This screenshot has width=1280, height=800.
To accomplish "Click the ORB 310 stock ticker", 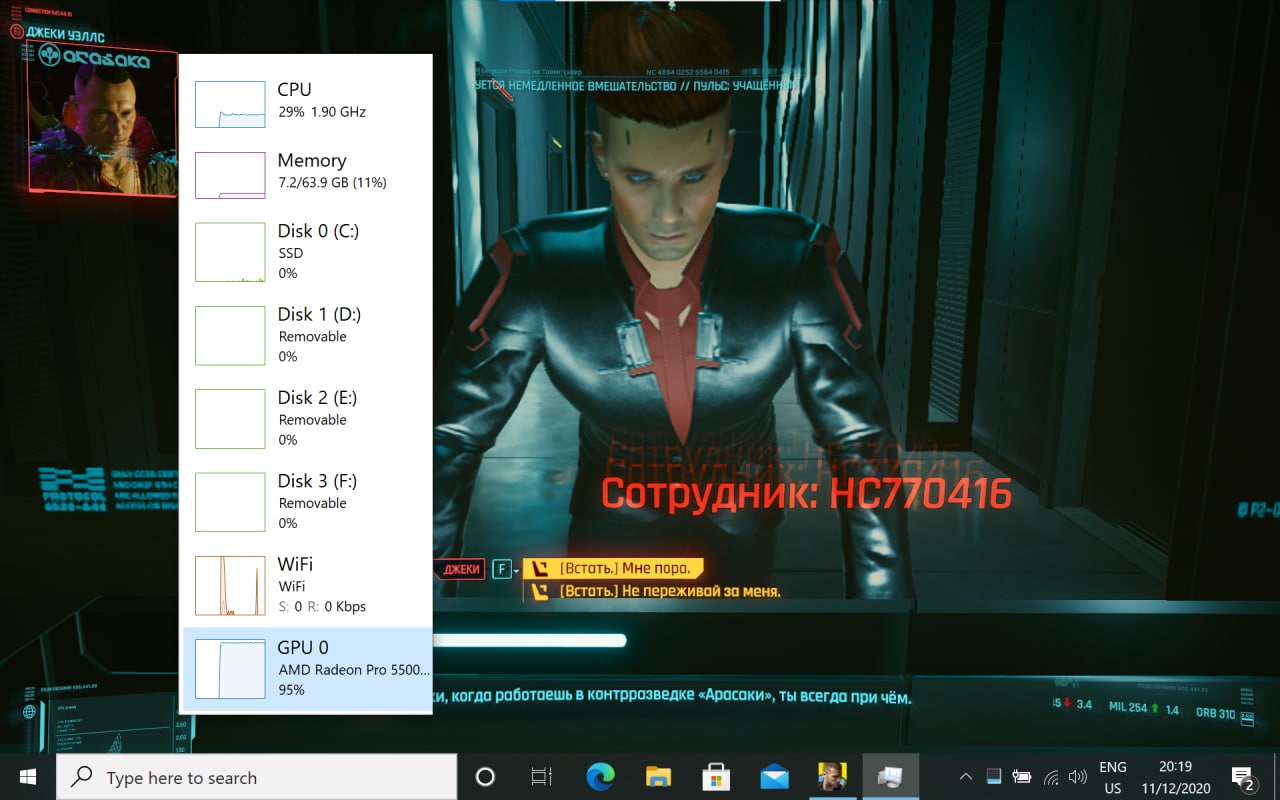I will pos(1215,713).
